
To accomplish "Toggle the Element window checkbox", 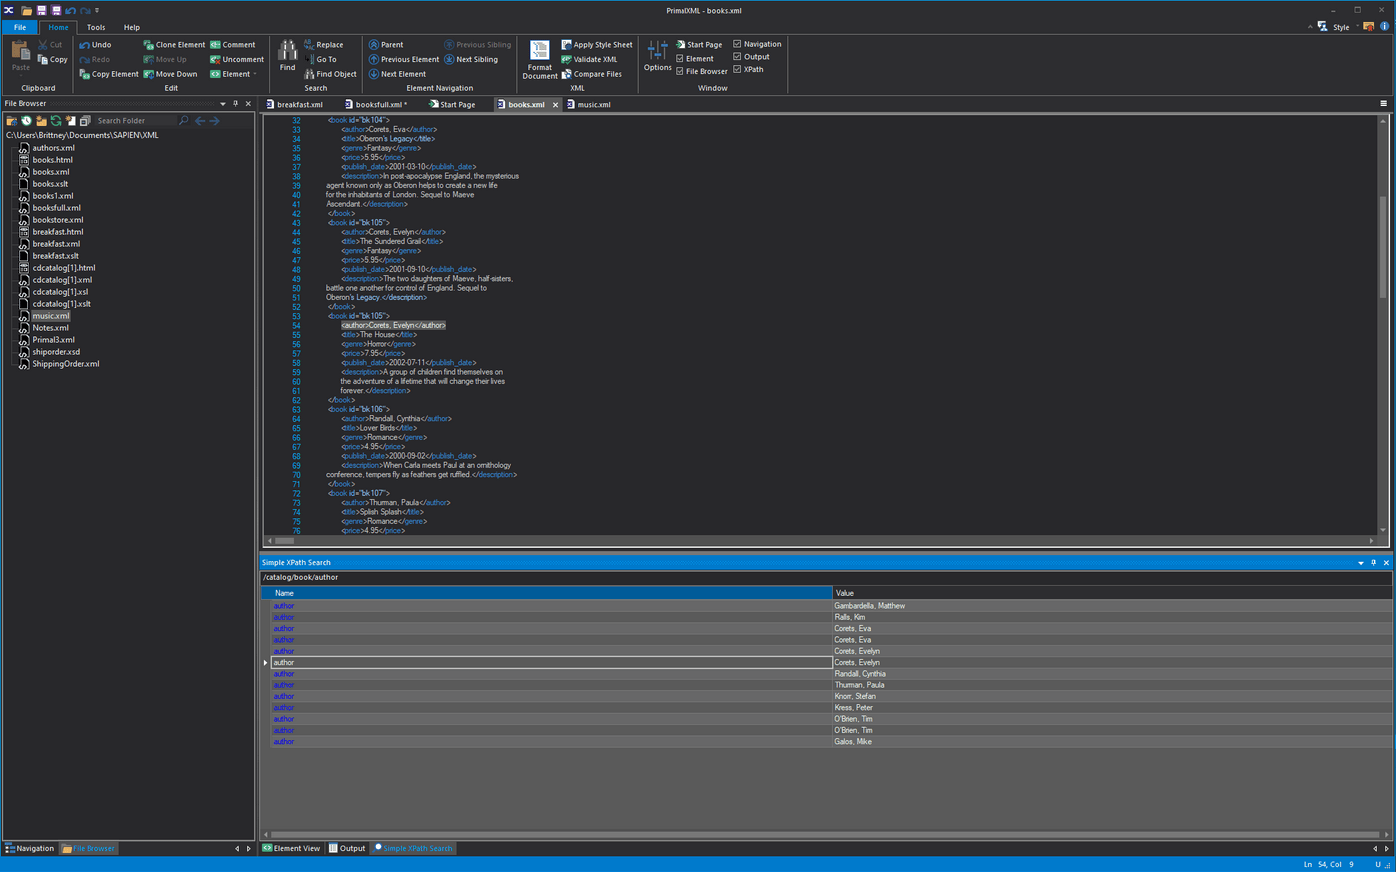I will tap(695, 59).
